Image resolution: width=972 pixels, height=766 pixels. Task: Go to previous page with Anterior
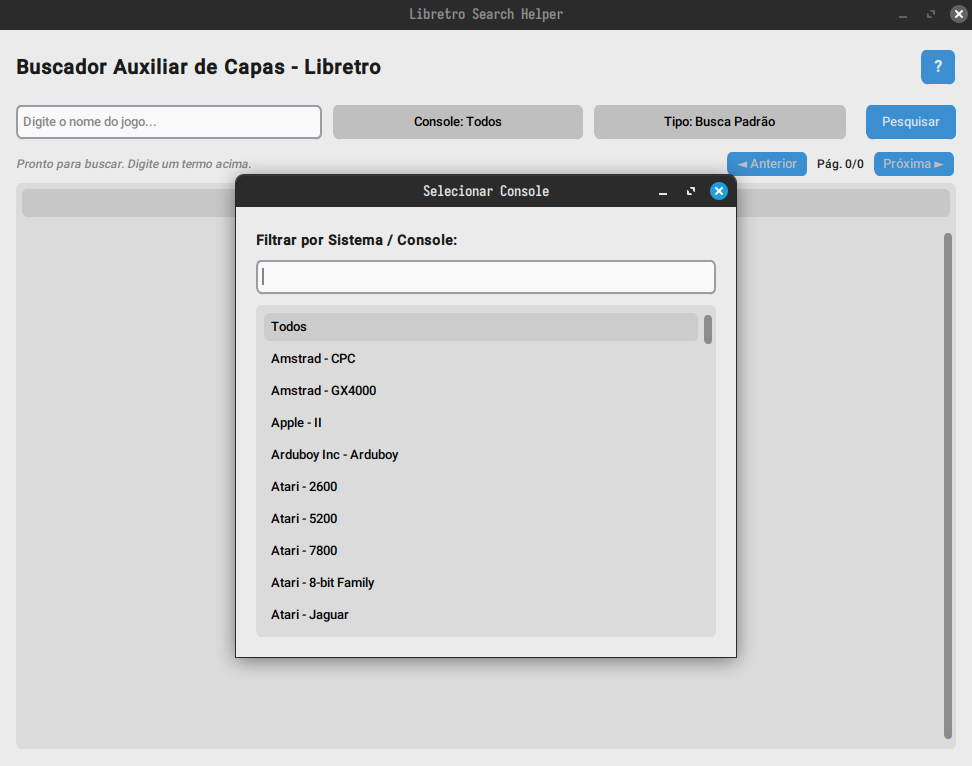tap(767, 164)
